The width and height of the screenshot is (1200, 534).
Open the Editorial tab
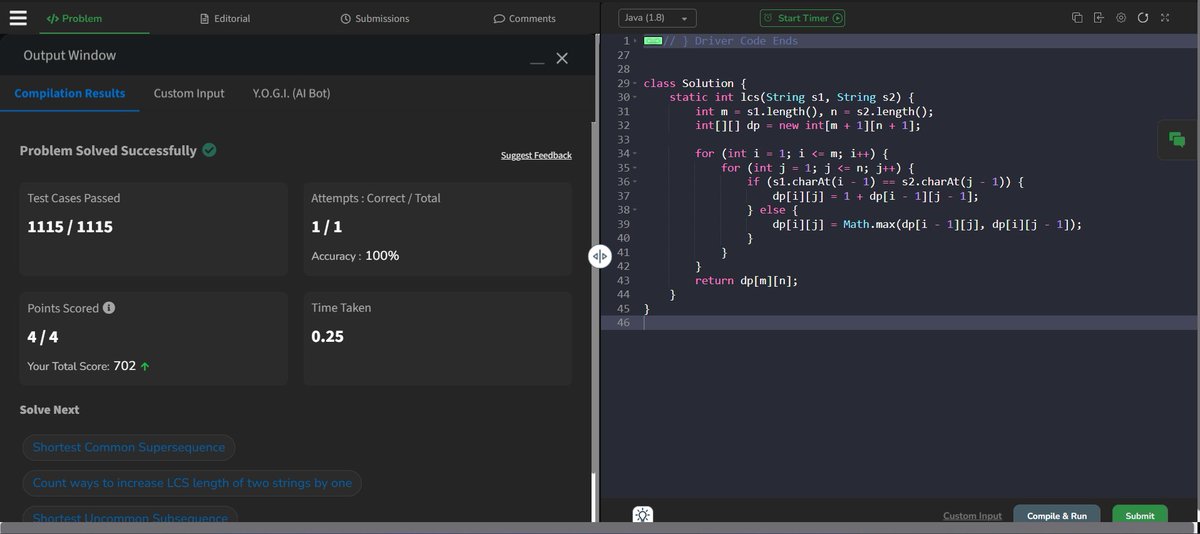pos(225,18)
